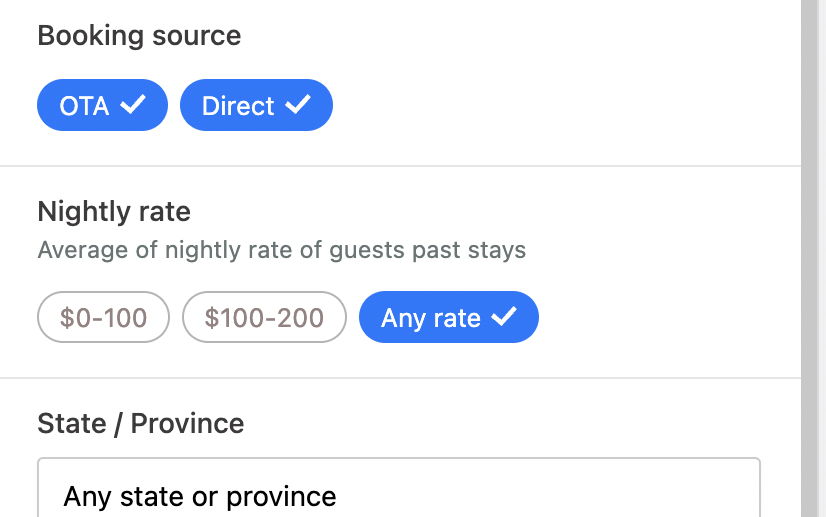The width and height of the screenshot is (826, 517).
Task: Click the 'Any state or province' placeholder text
Action: click(x=200, y=496)
